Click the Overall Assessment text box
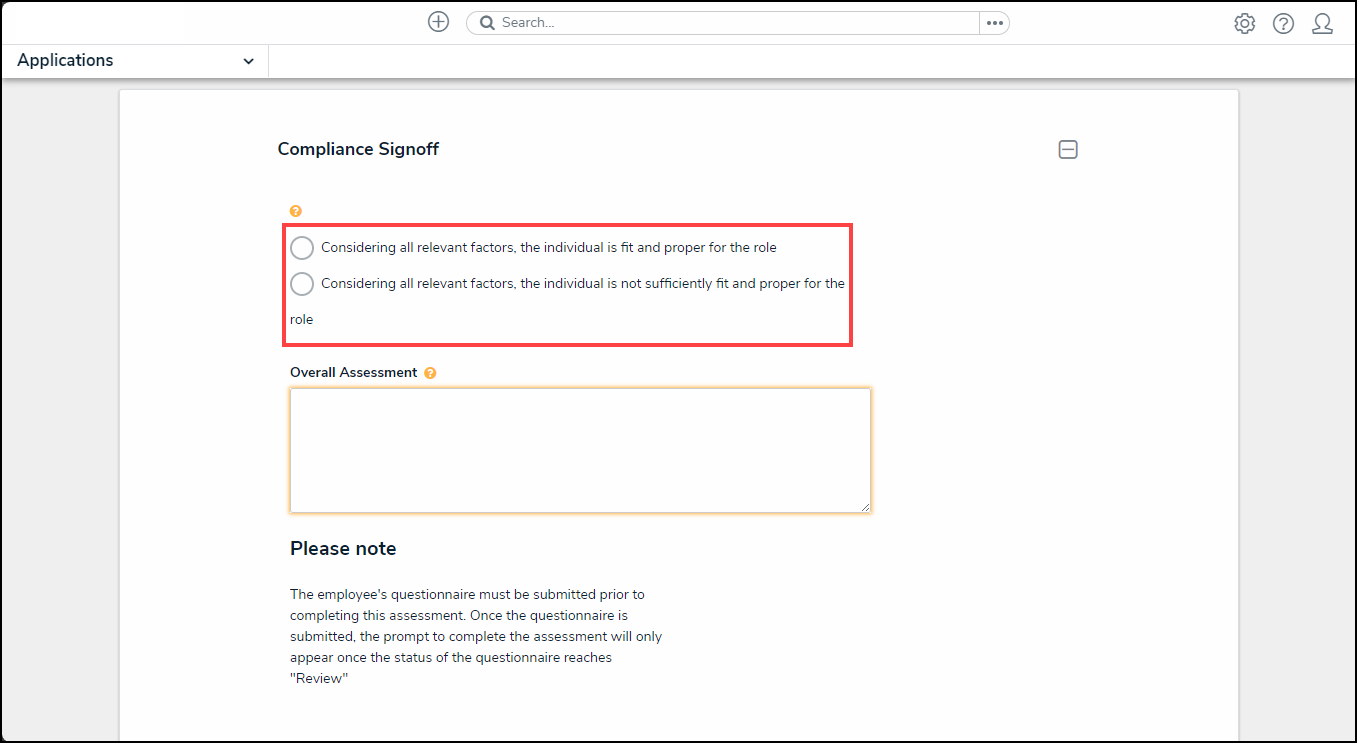 (x=580, y=450)
